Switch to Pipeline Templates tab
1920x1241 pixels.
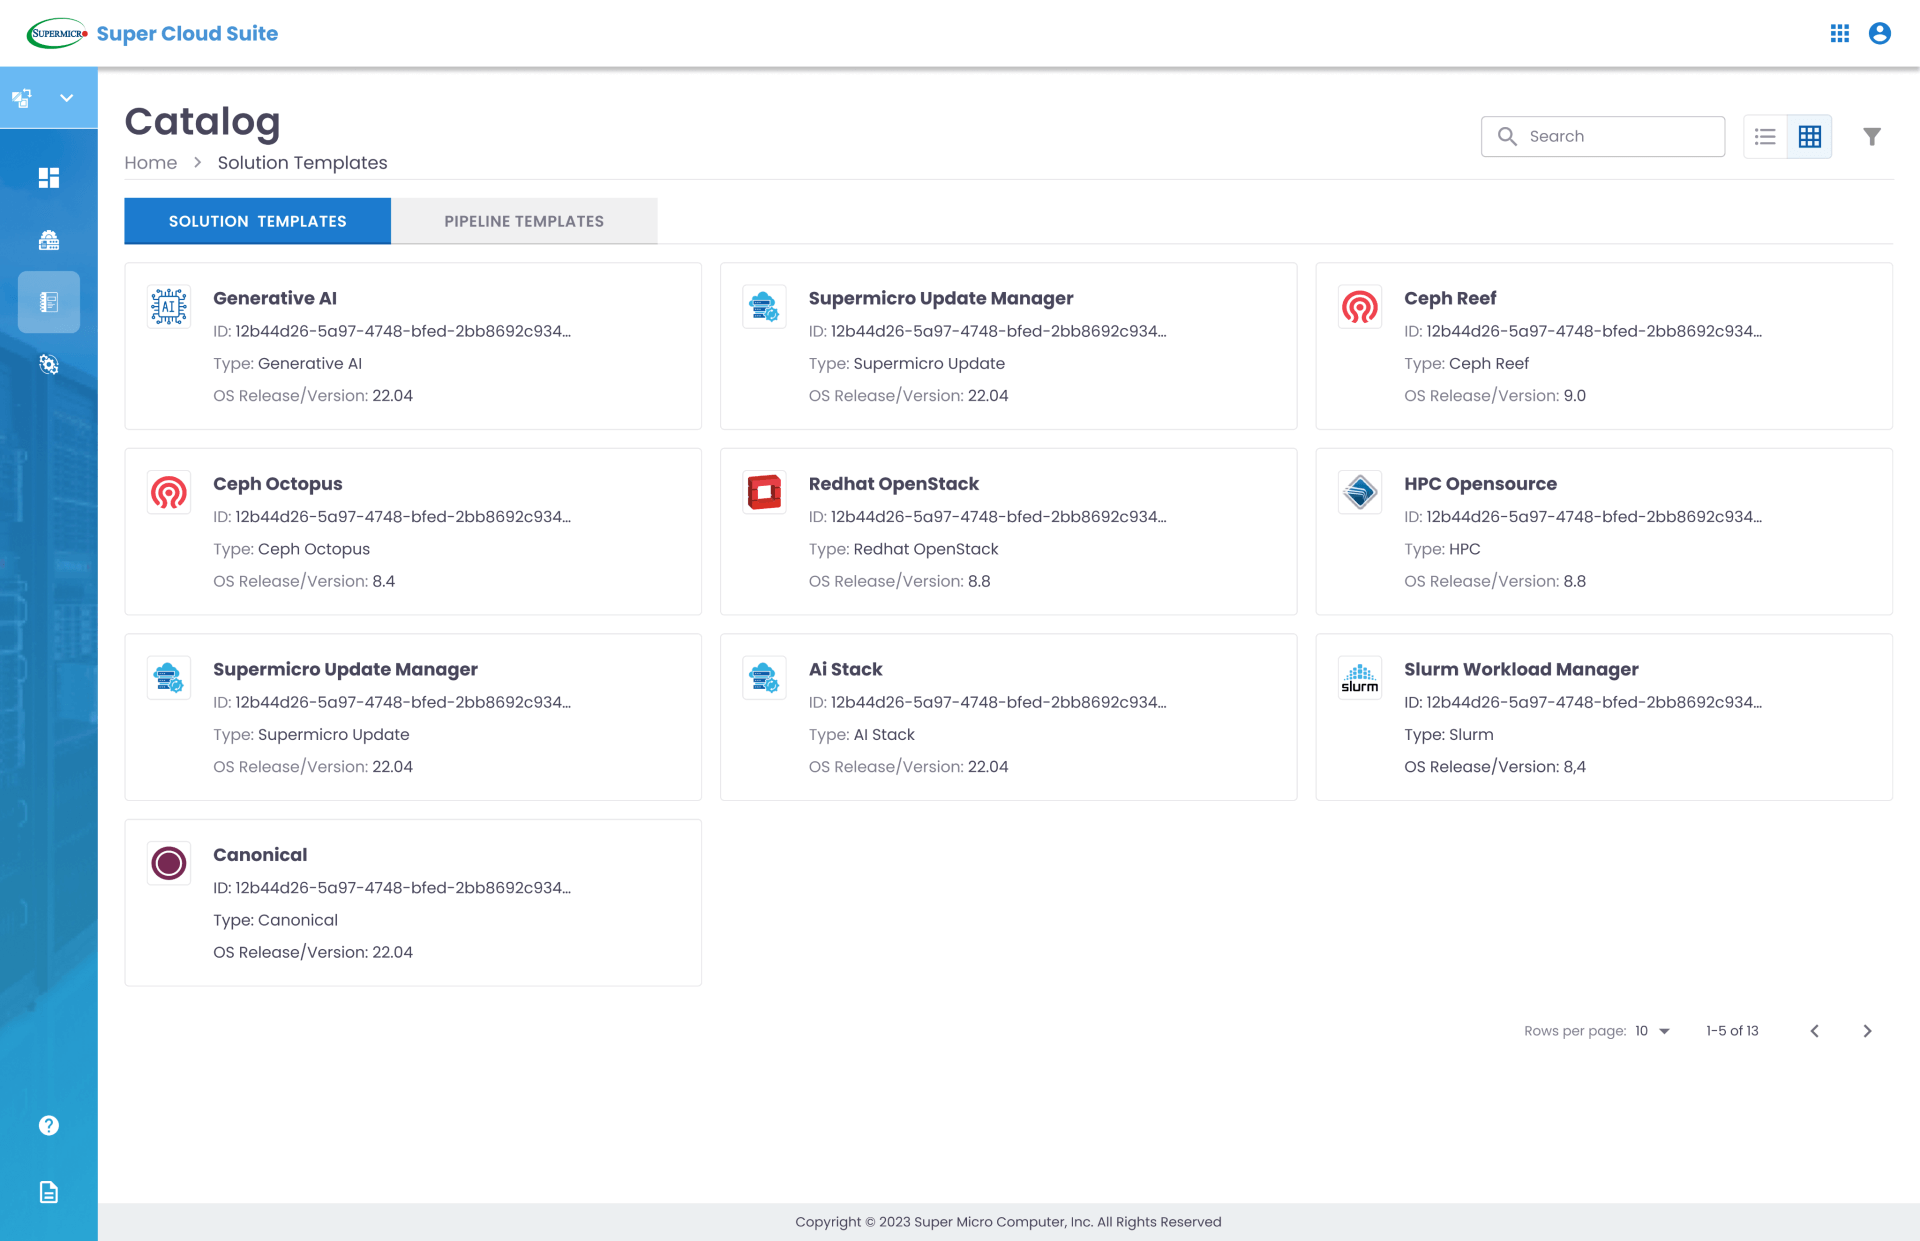click(x=524, y=221)
